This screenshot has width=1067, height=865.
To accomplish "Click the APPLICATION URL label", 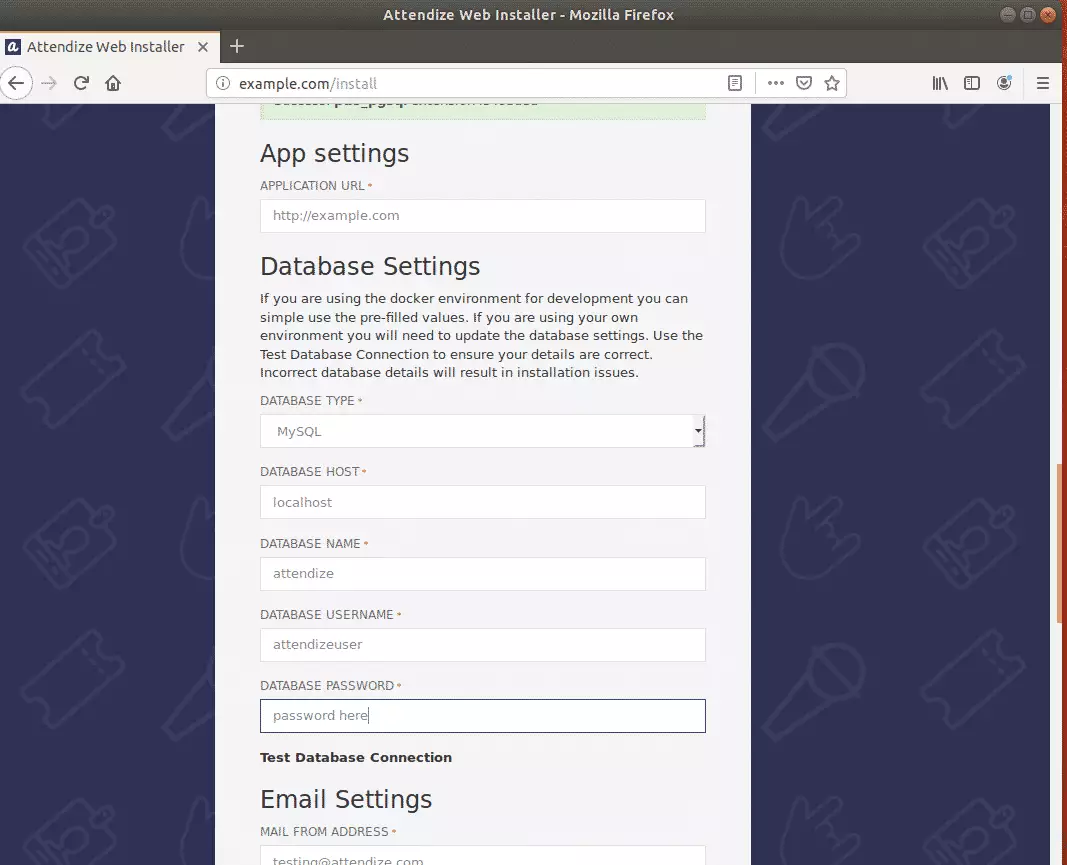I will click(312, 185).
